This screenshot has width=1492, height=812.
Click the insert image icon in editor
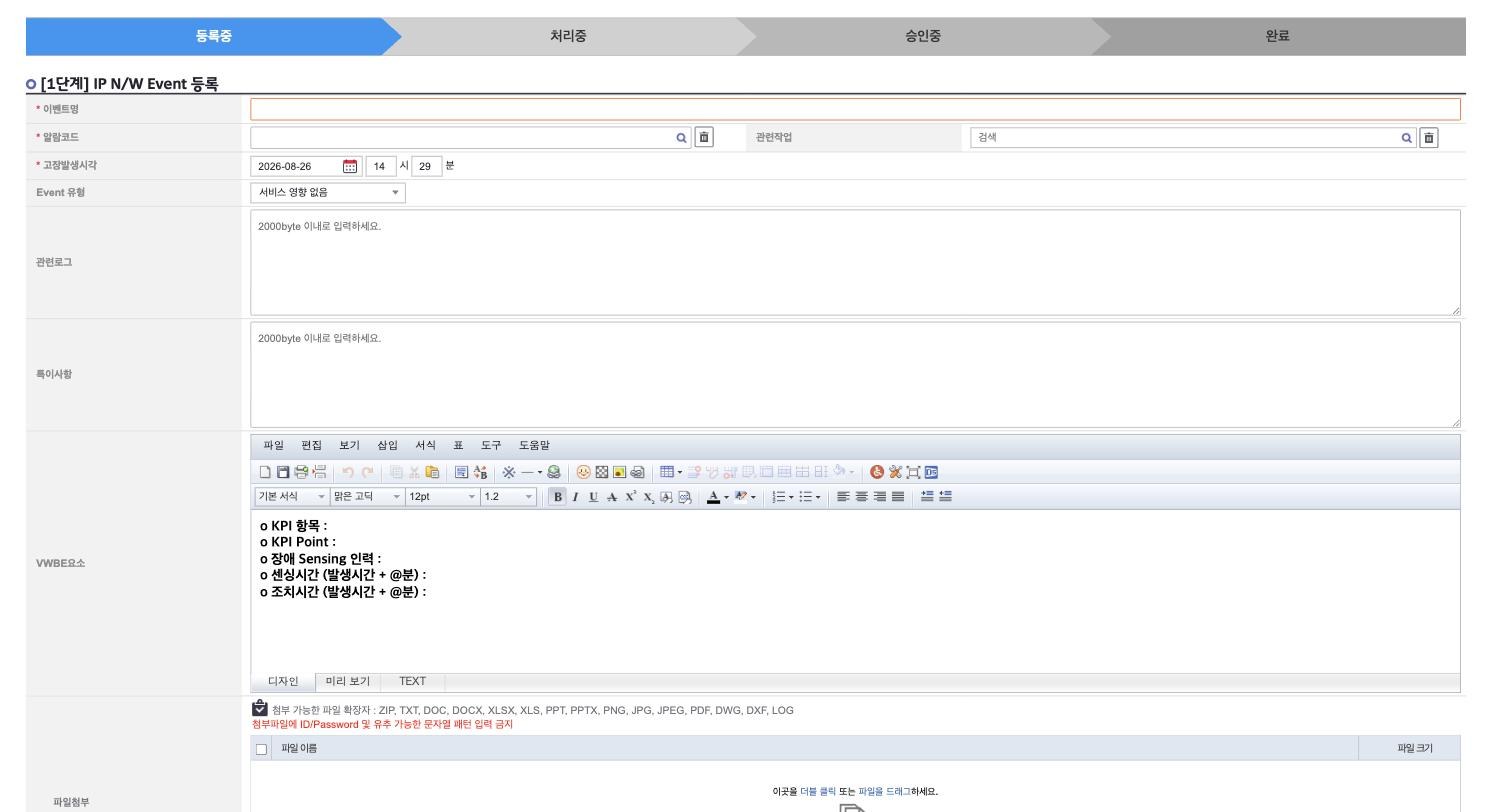619,472
